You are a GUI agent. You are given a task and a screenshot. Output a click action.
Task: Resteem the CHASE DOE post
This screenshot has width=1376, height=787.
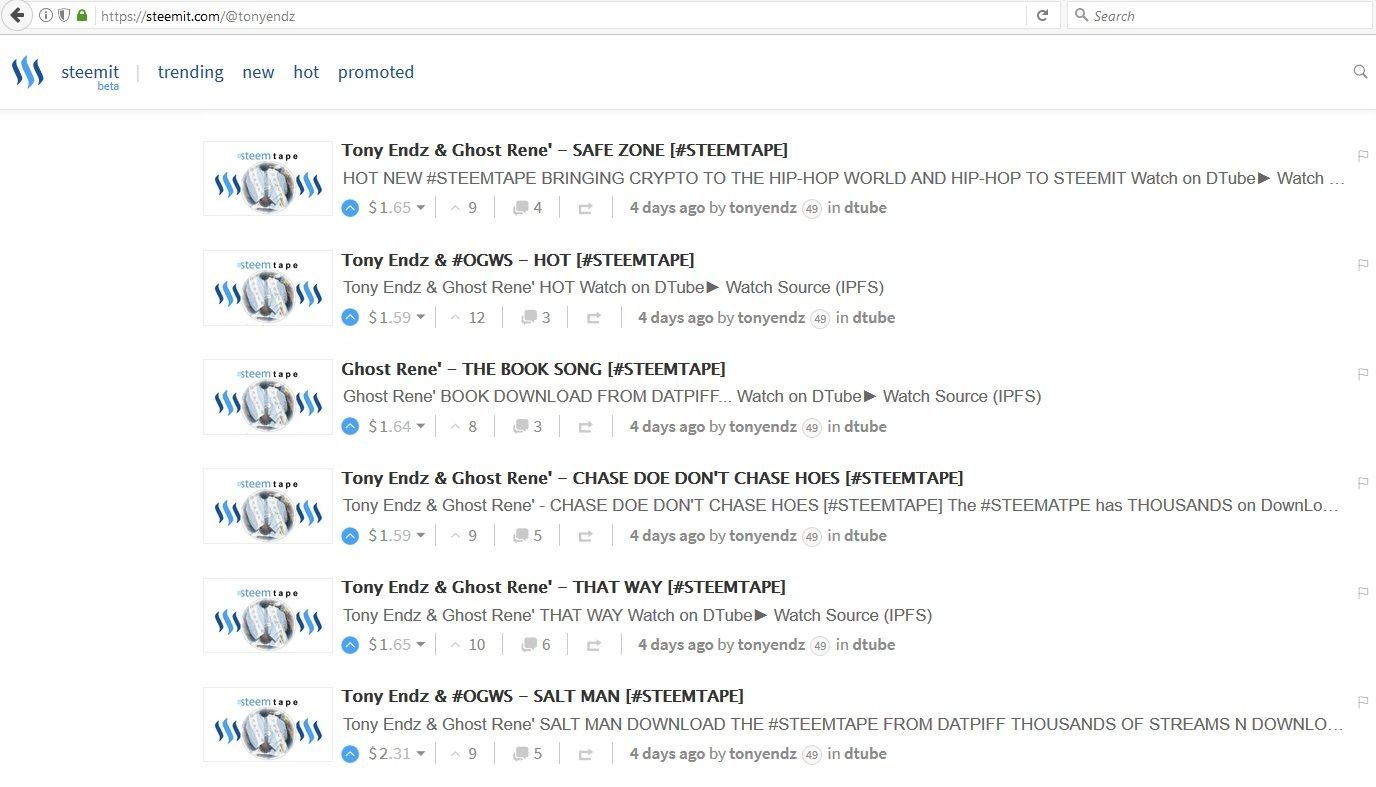tap(585, 536)
